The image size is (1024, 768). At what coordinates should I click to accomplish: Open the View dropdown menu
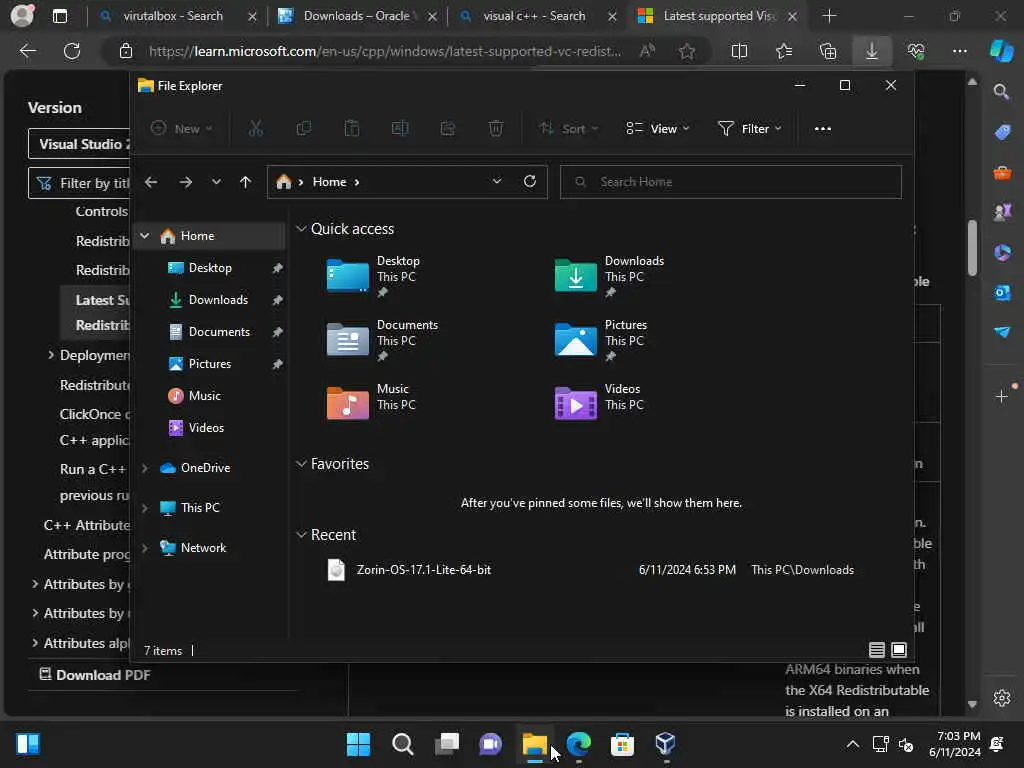coord(658,129)
